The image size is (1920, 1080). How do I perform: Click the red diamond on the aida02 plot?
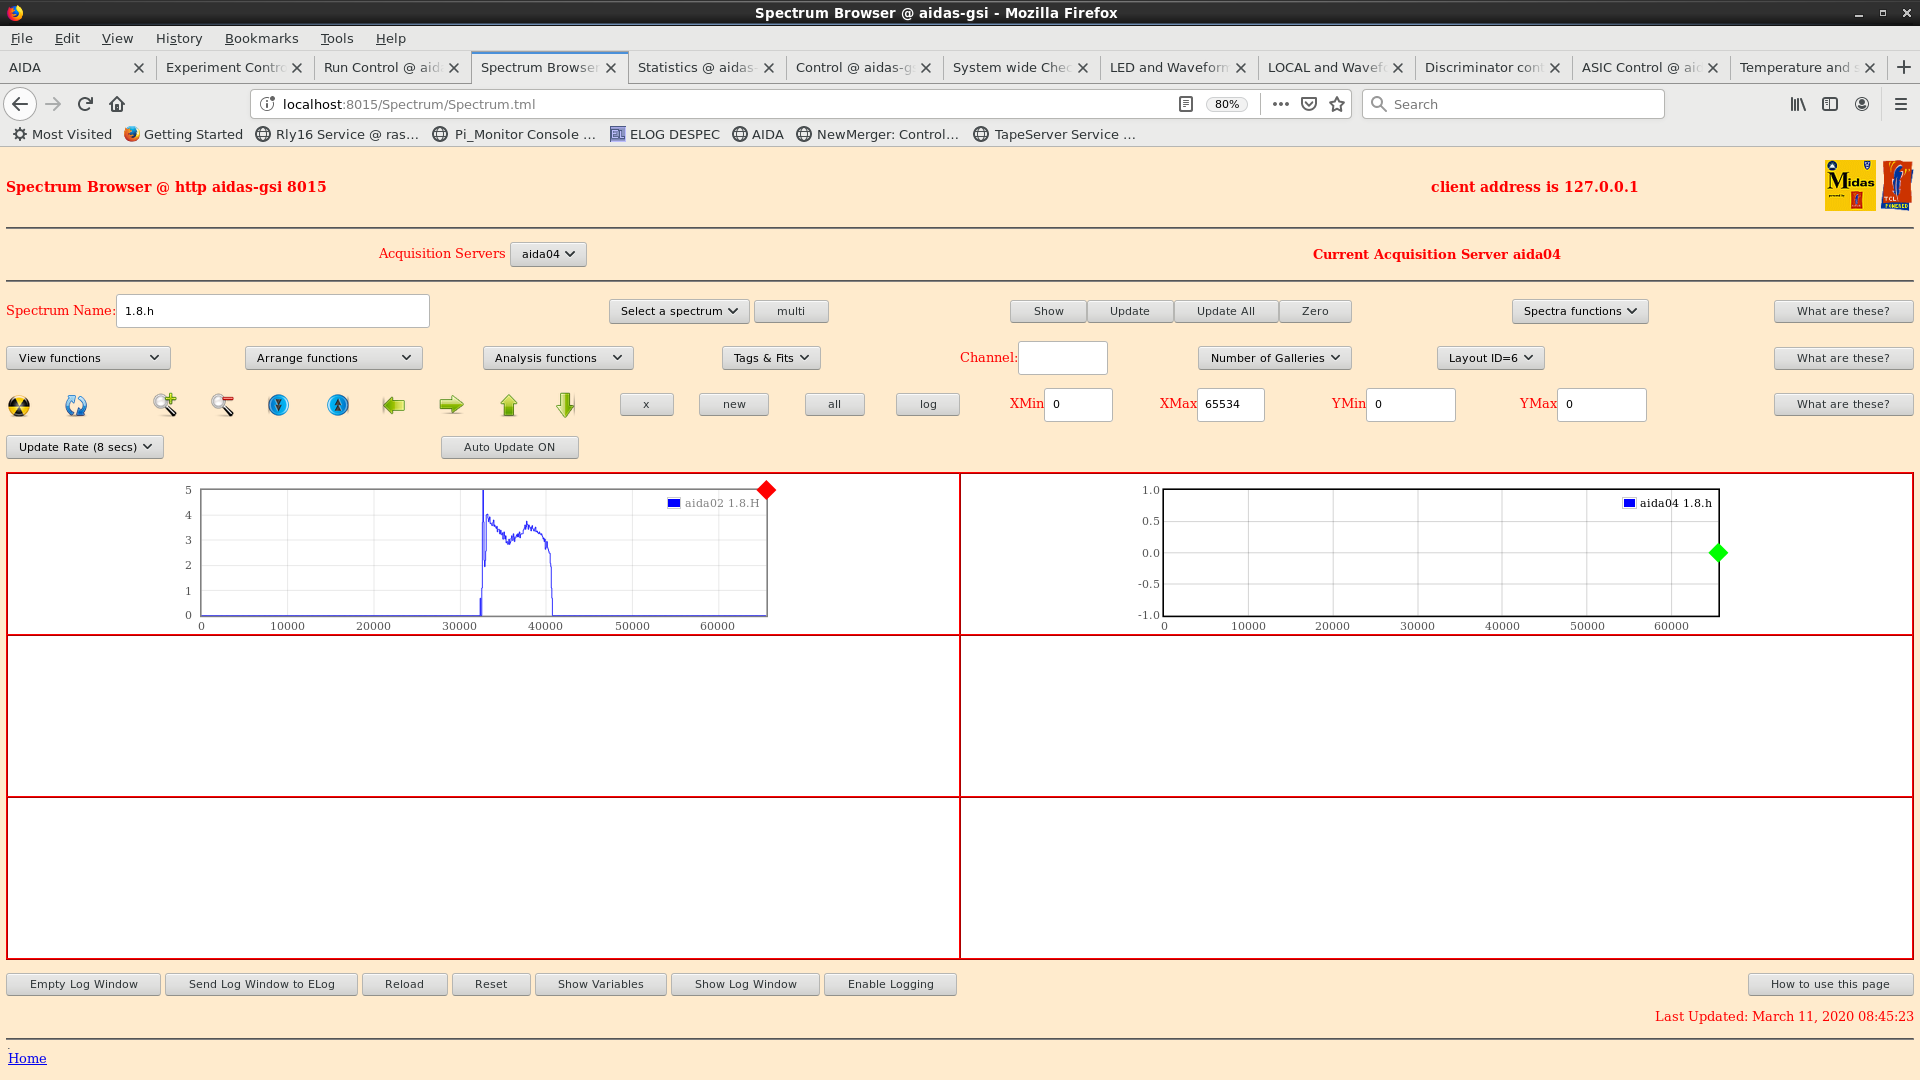pos(766,490)
